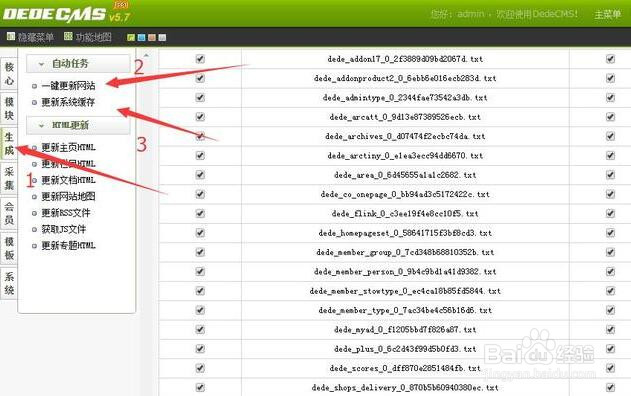Open 获取JS文件 menu item
The width and height of the screenshot is (631, 396).
click(64, 229)
